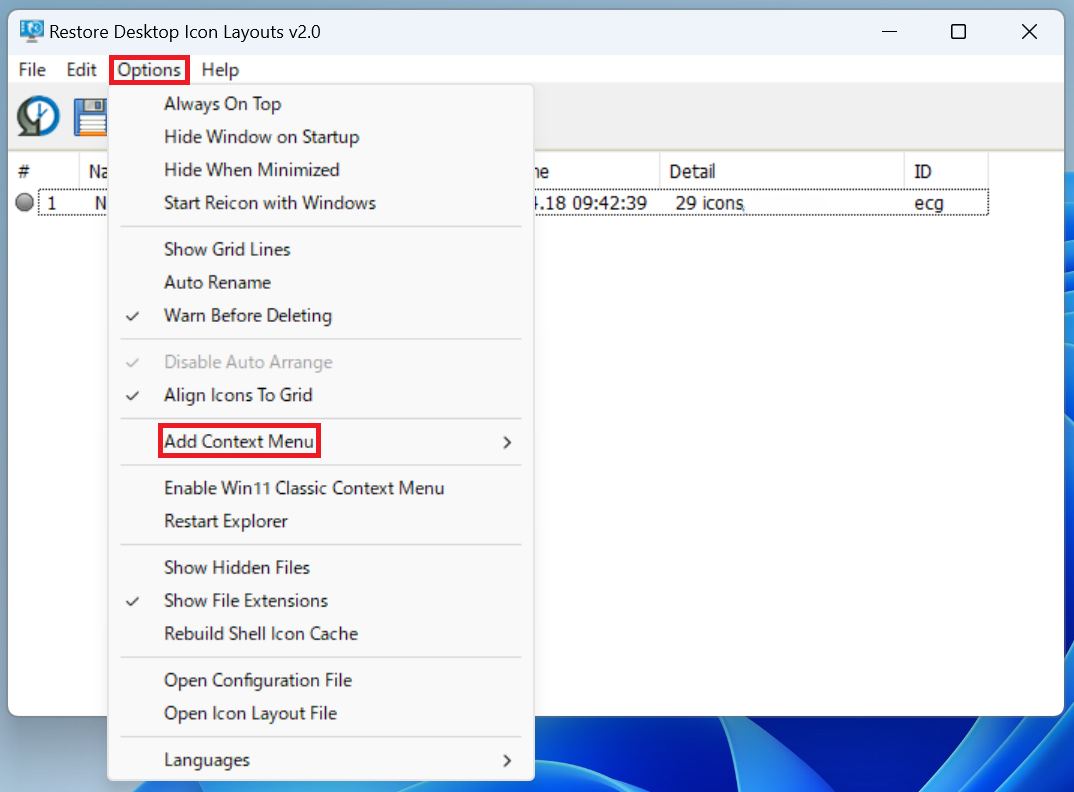The height and width of the screenshot is (792, 1074).
Task: Open the File menu
Action: click(32, 70)
